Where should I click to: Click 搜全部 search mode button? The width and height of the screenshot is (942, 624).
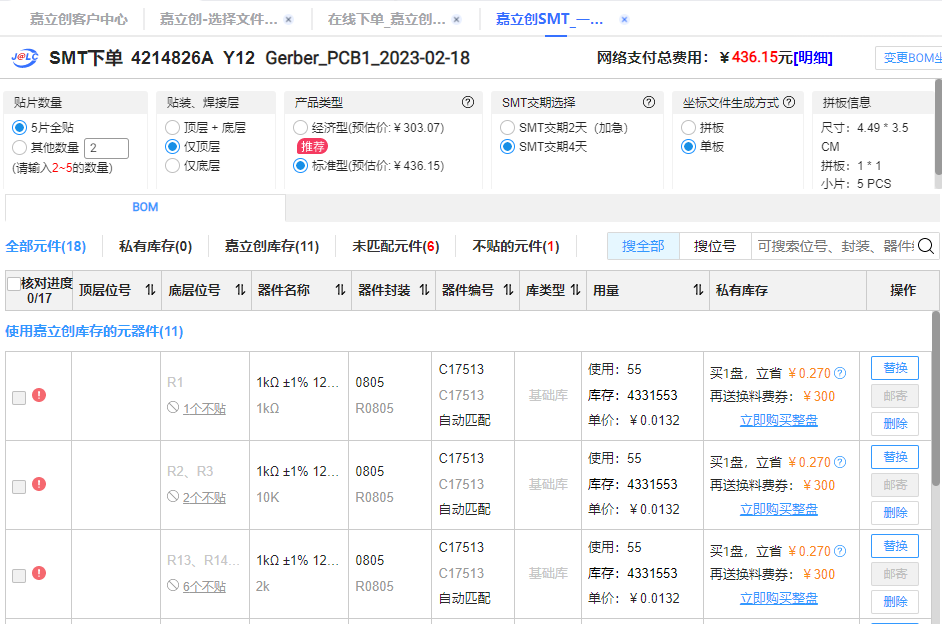(643, 246)
